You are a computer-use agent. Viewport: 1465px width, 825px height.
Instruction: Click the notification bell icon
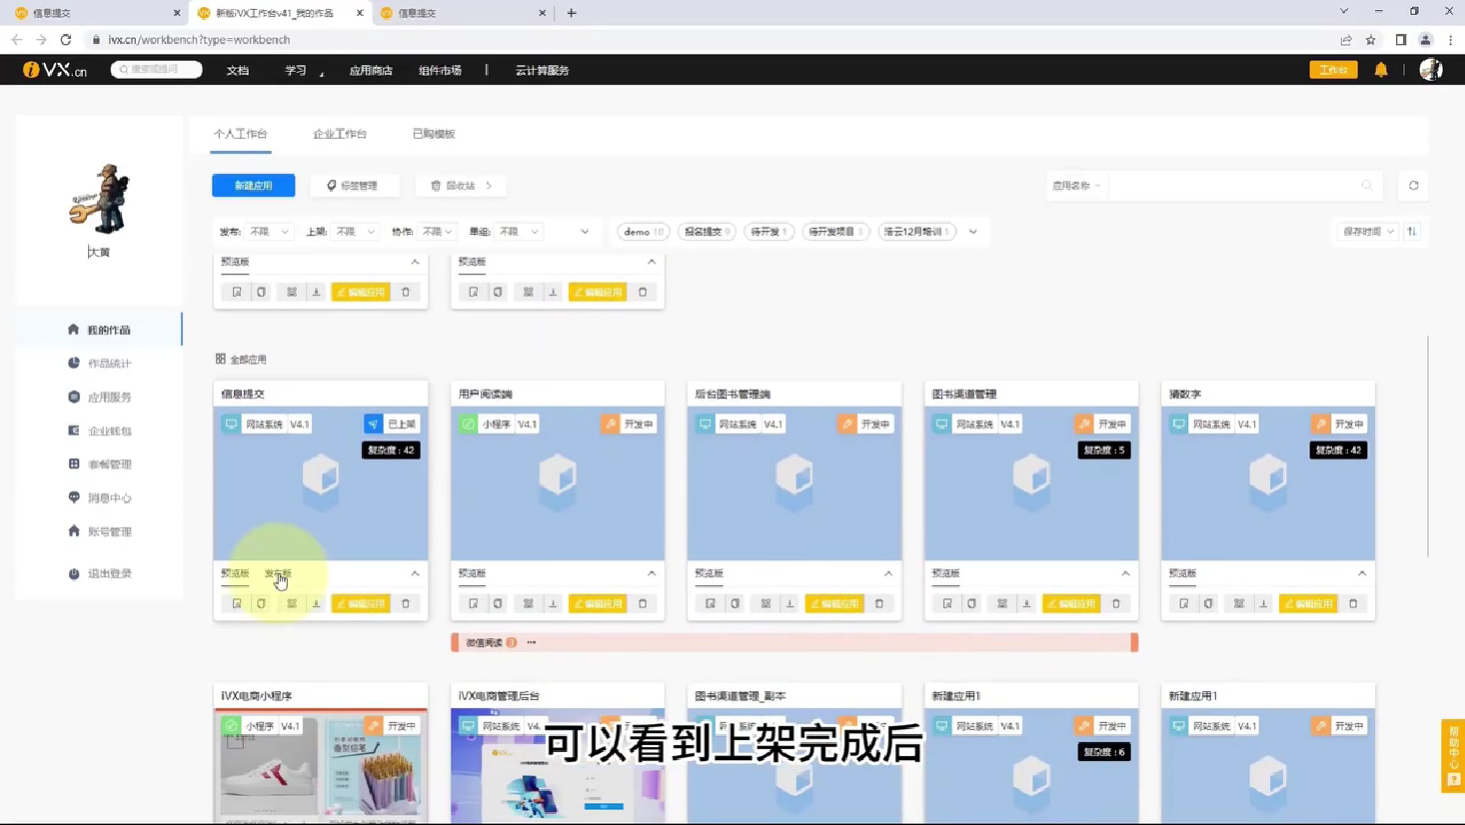coord(1381,70)
